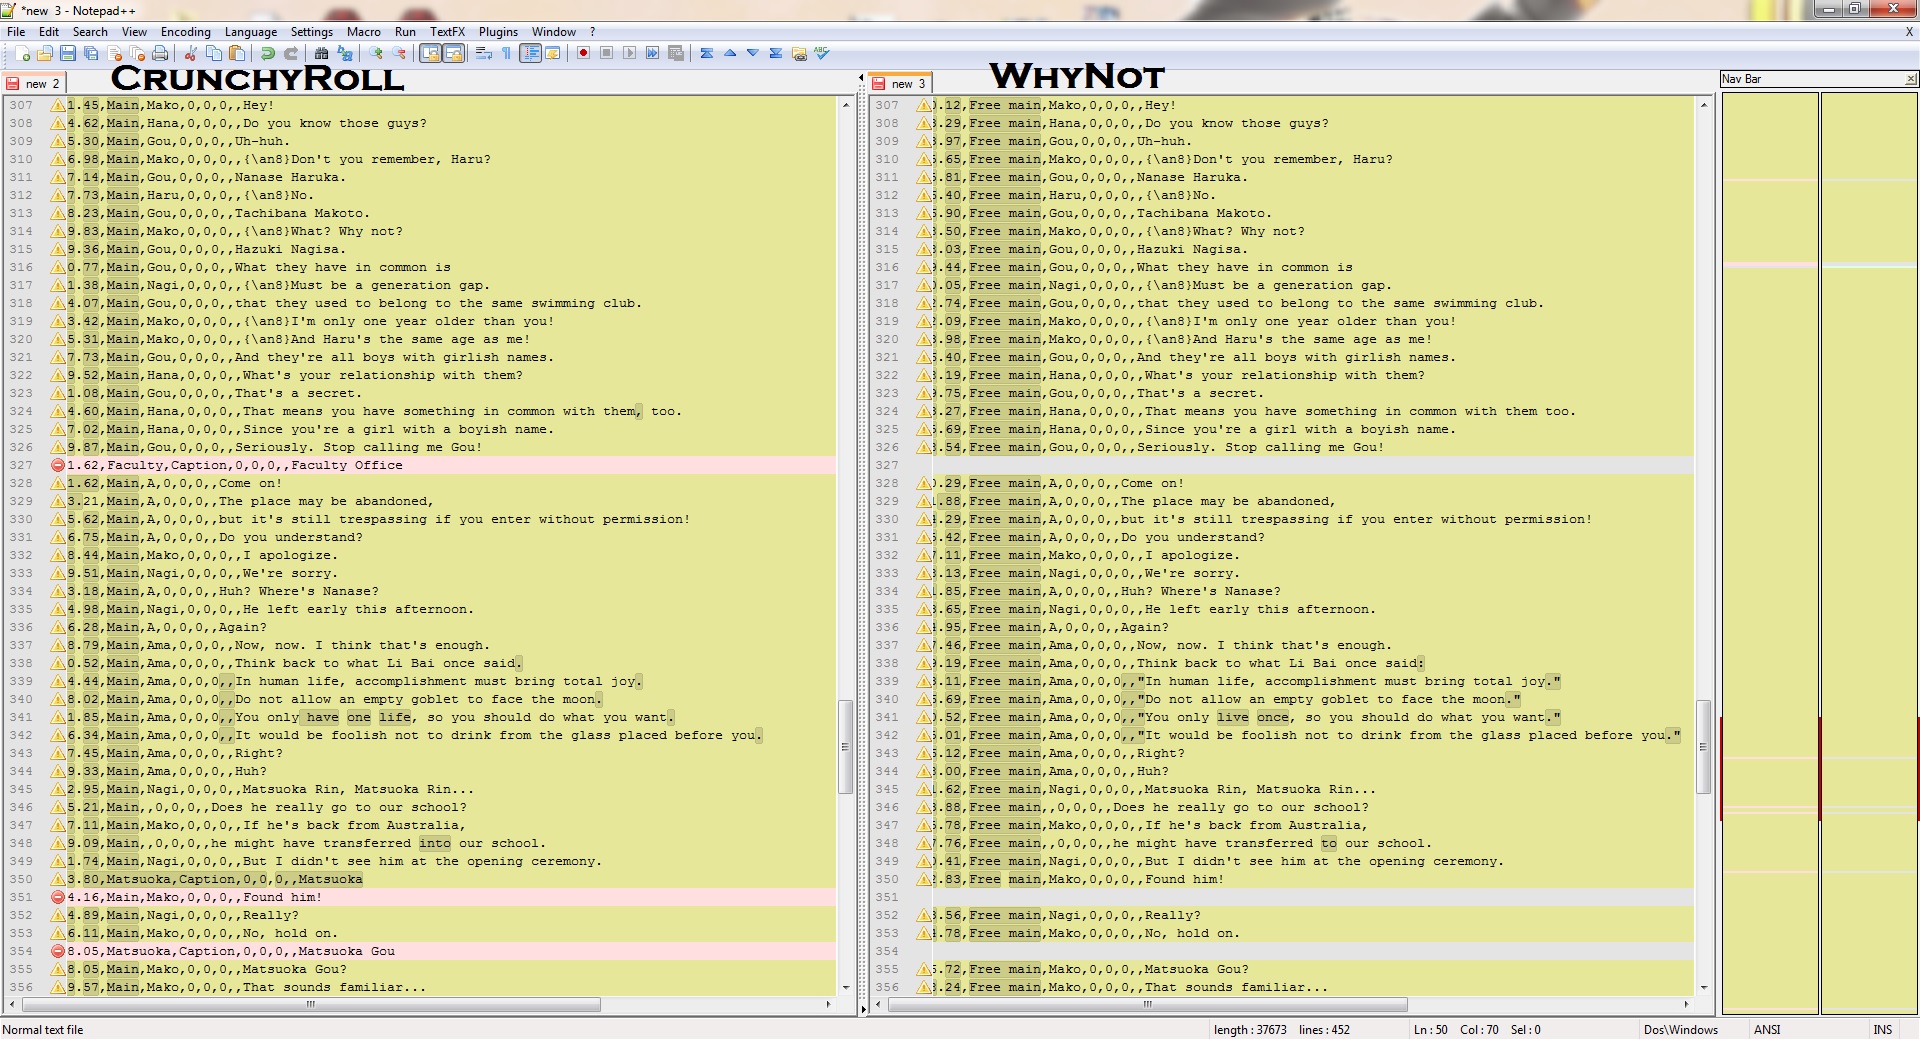Toggle the indent guide button

point(530,53)
